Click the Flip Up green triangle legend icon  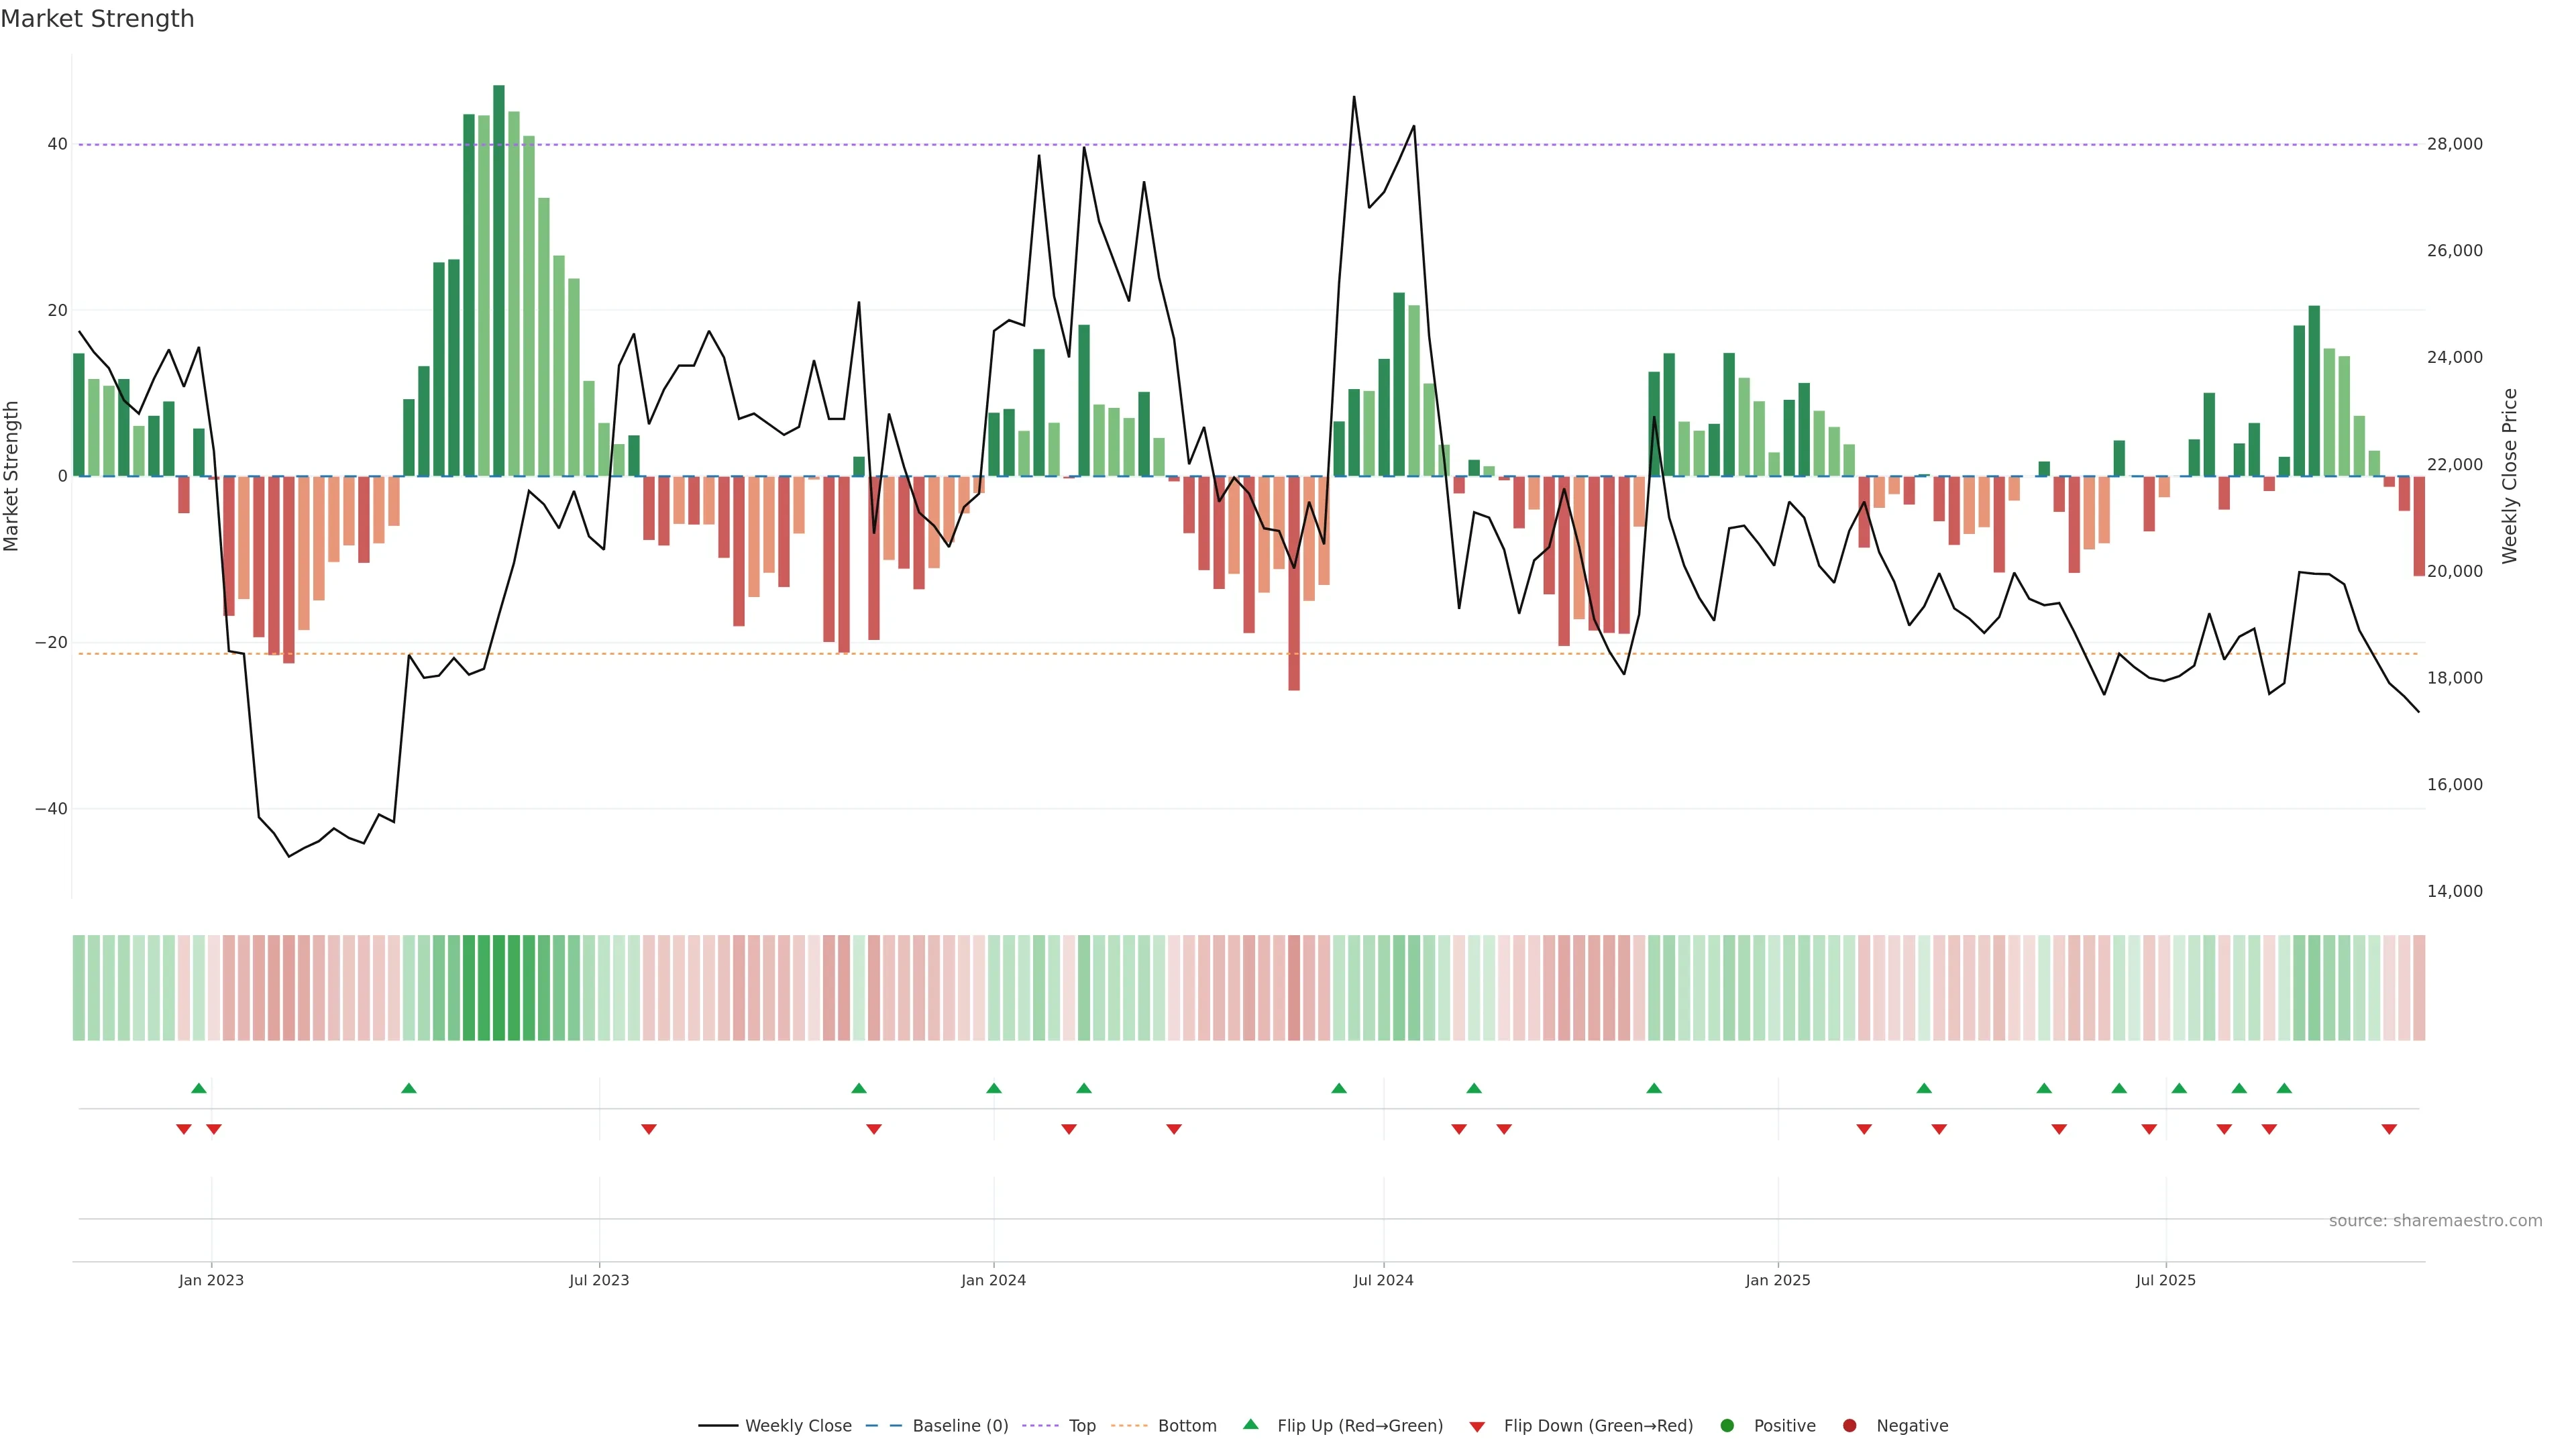click(1250, 1424)
